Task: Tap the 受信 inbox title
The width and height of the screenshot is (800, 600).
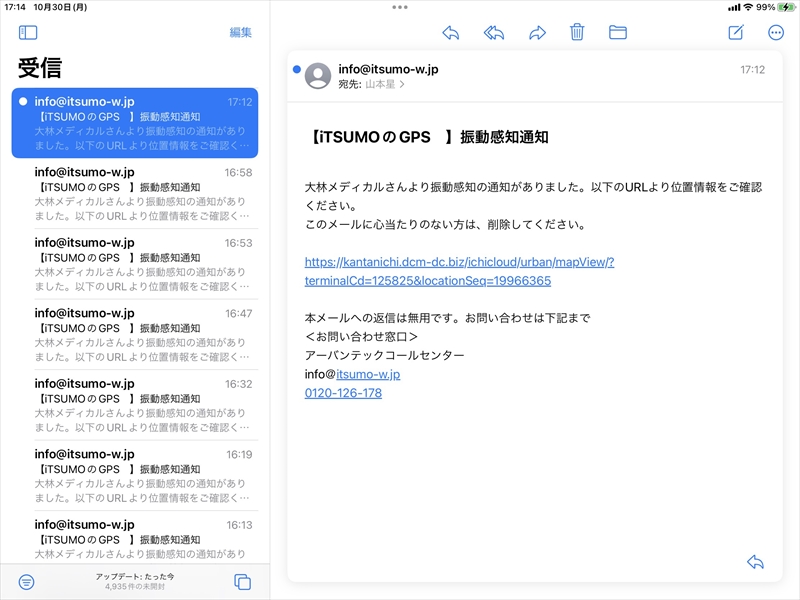Action: (x=40, y=68)
